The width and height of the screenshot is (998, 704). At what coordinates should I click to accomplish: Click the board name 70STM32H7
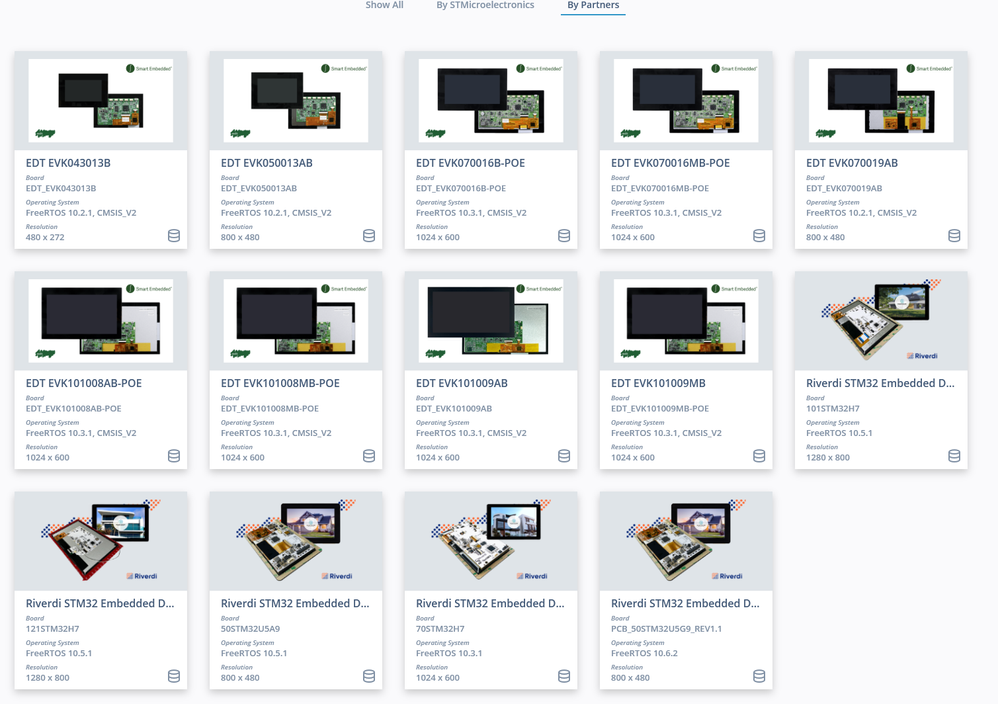point(440,629)
